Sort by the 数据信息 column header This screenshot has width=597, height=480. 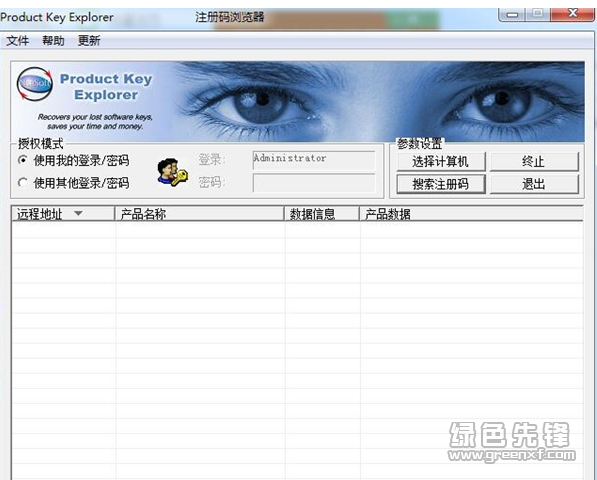322,214
